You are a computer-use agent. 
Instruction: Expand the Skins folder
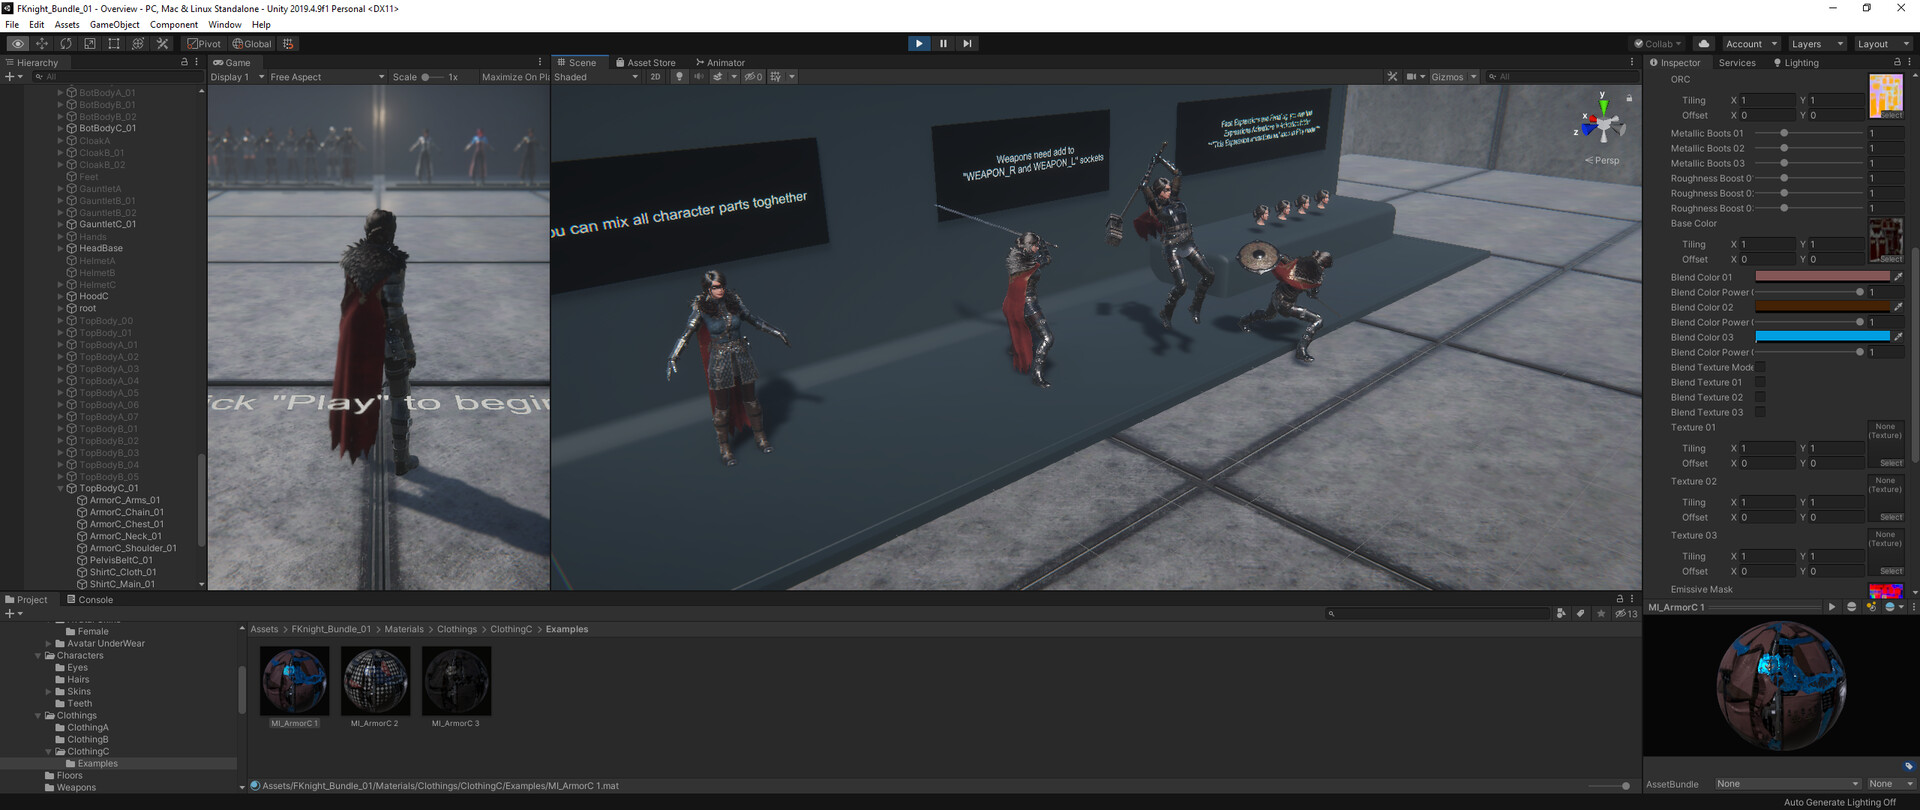48,692
